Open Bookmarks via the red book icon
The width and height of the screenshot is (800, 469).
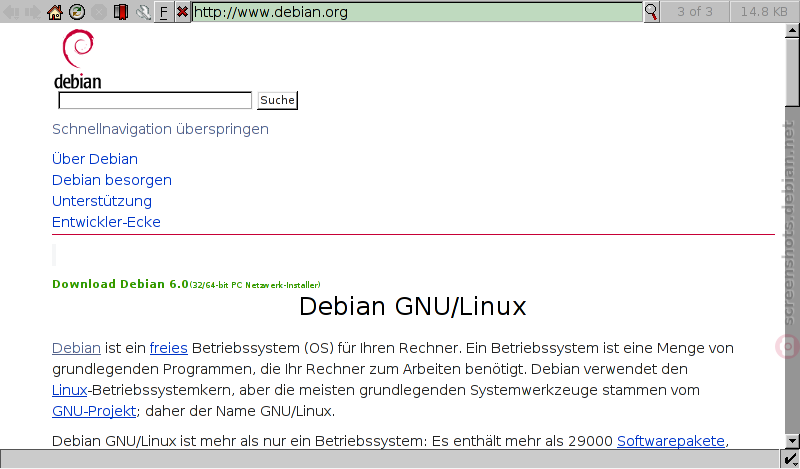click(121, 12)
